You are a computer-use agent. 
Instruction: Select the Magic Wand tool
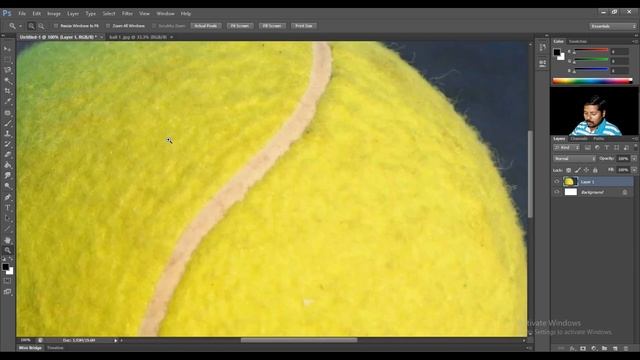point(7,81)
